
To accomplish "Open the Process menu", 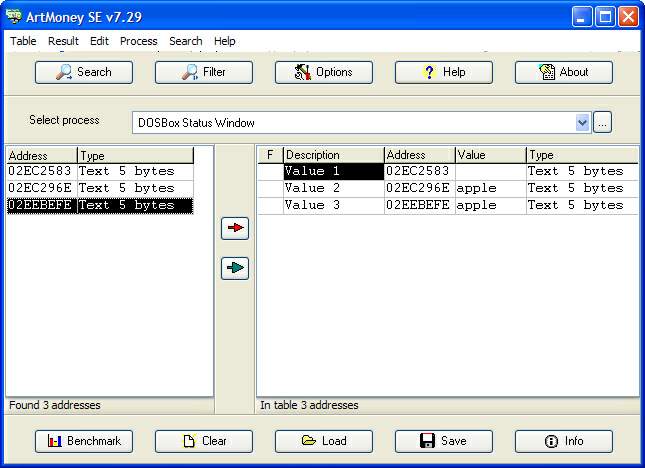I will (x=139, y=41).
